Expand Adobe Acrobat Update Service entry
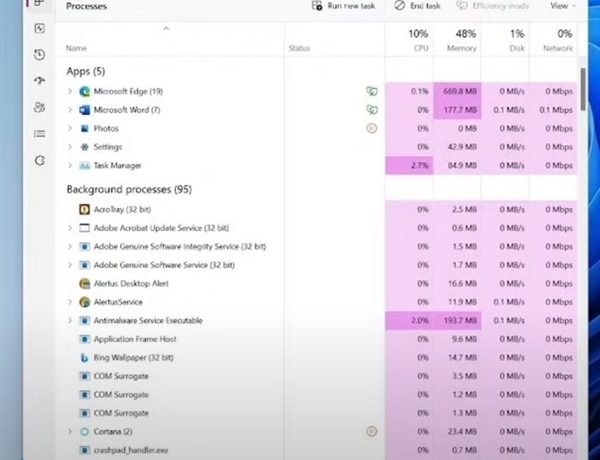This screenshot has height=460, width=600. coord(70,228)
